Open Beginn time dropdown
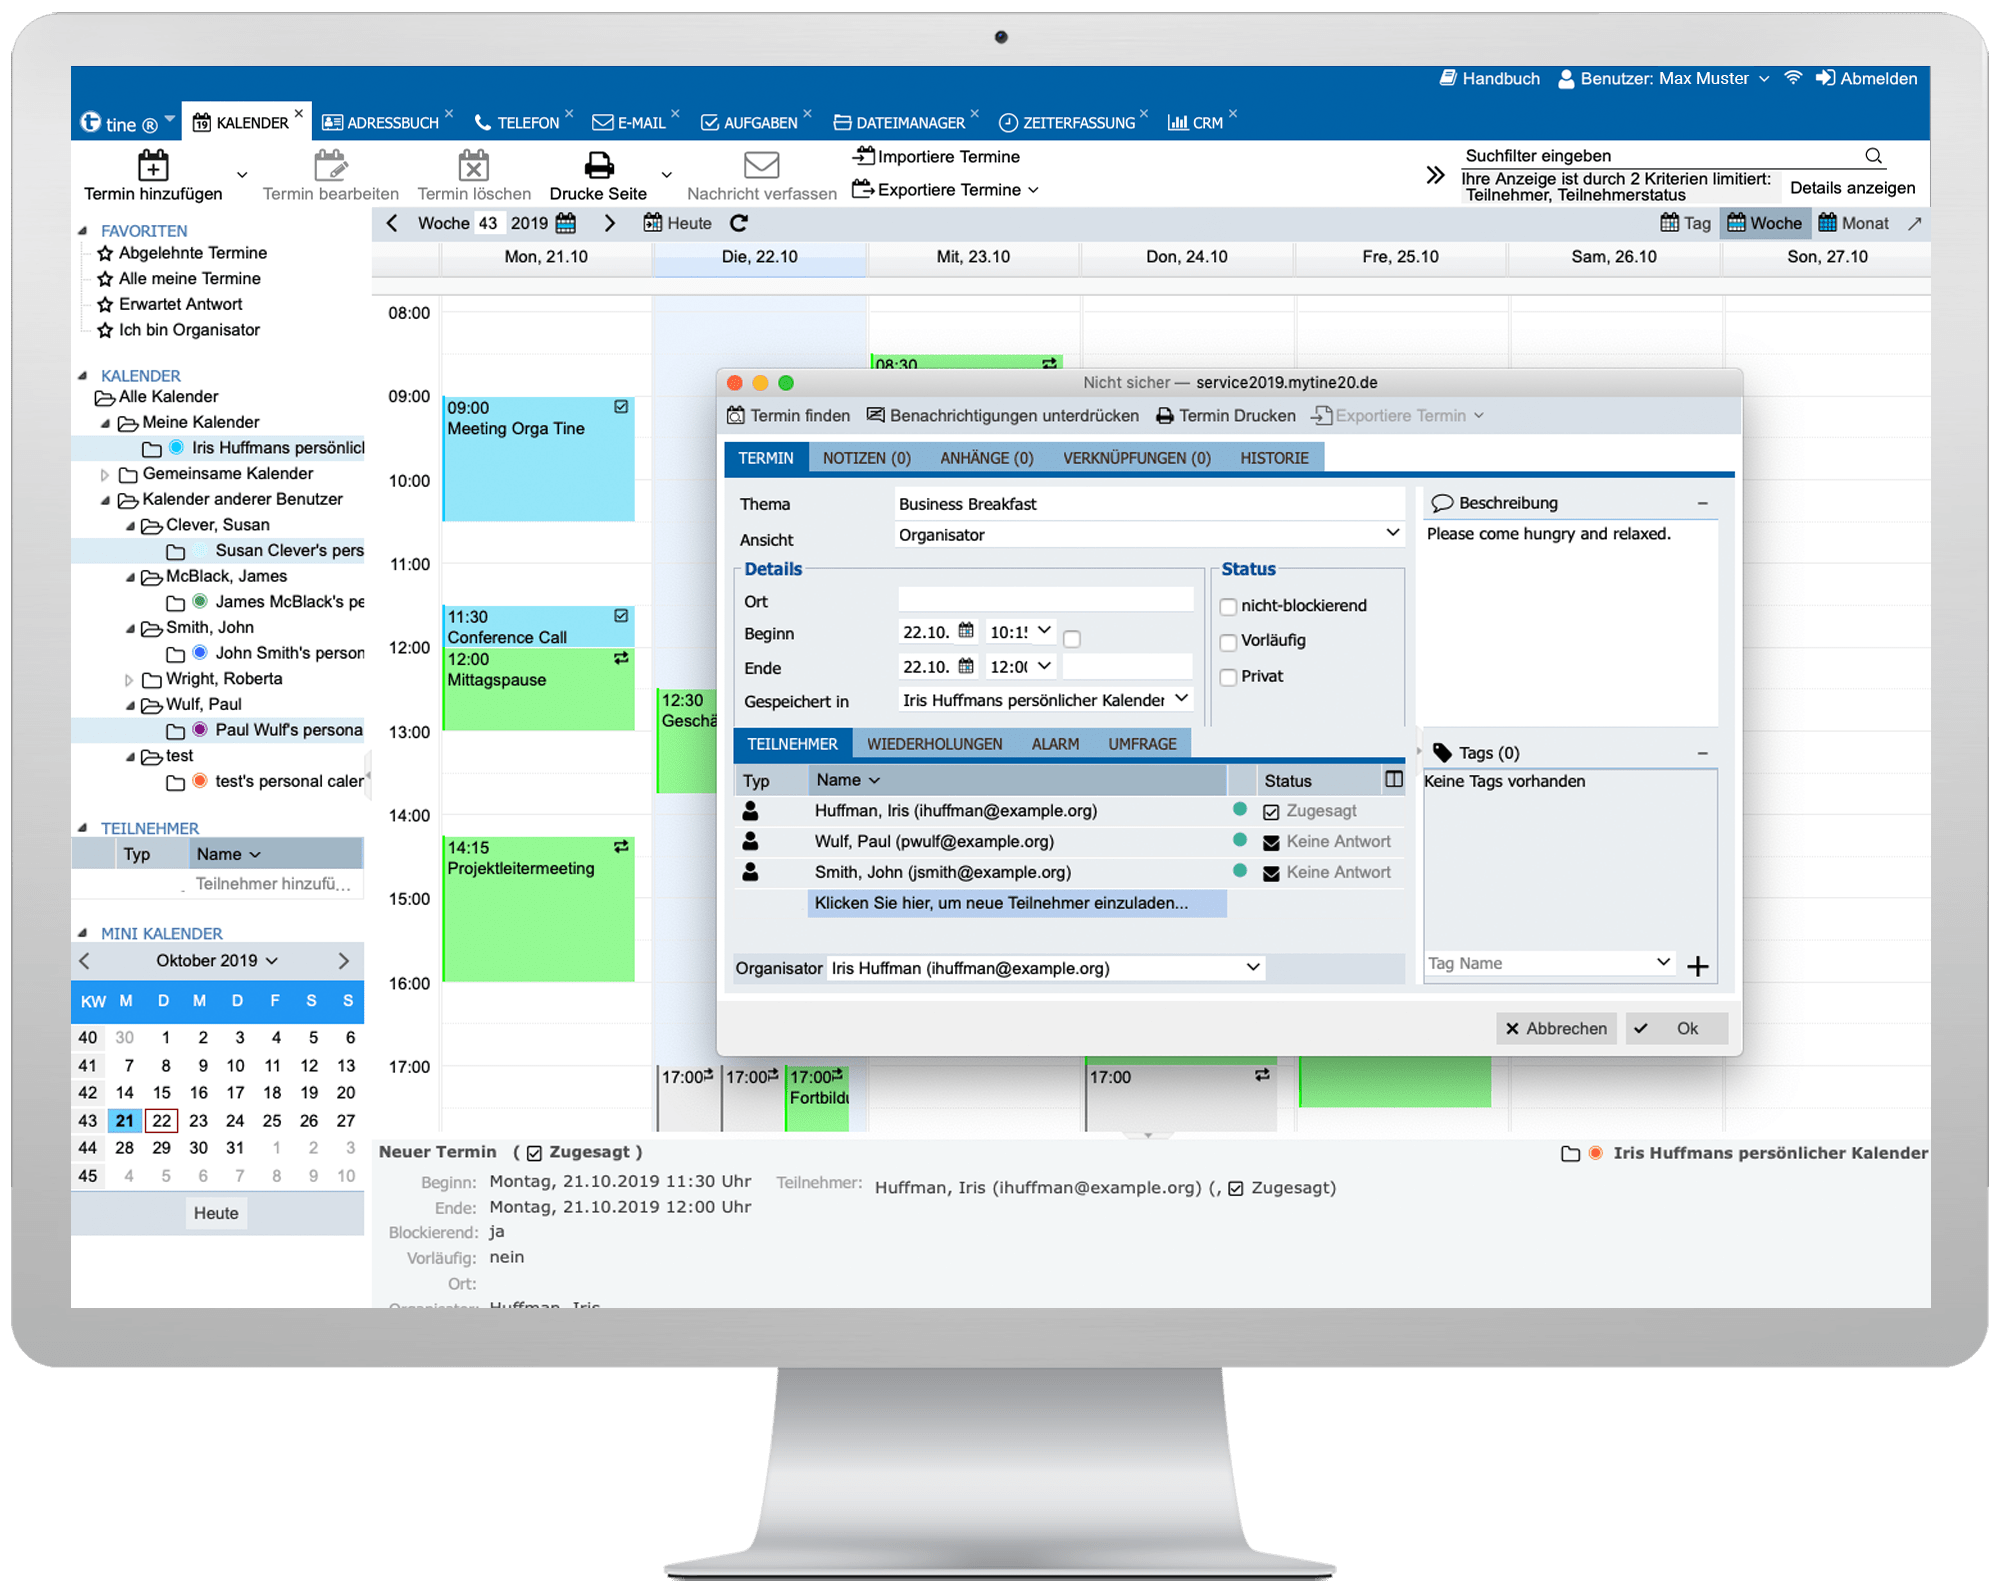Viewport: 2000px width, 1596px height. coord(1044,630)
